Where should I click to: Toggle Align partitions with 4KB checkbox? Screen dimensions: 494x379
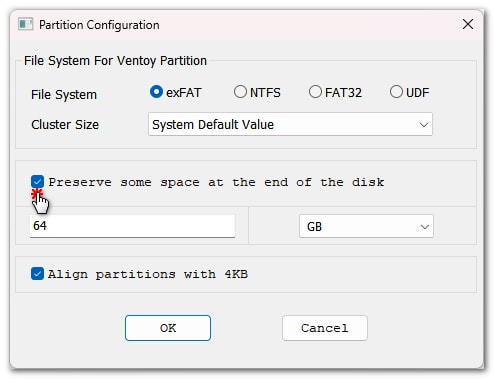(x=37, y=274)
